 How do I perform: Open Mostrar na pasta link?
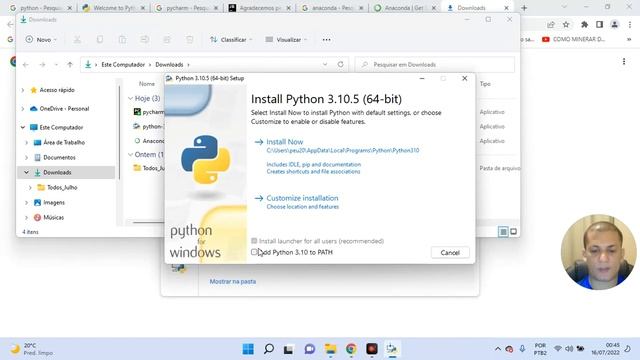233,281
